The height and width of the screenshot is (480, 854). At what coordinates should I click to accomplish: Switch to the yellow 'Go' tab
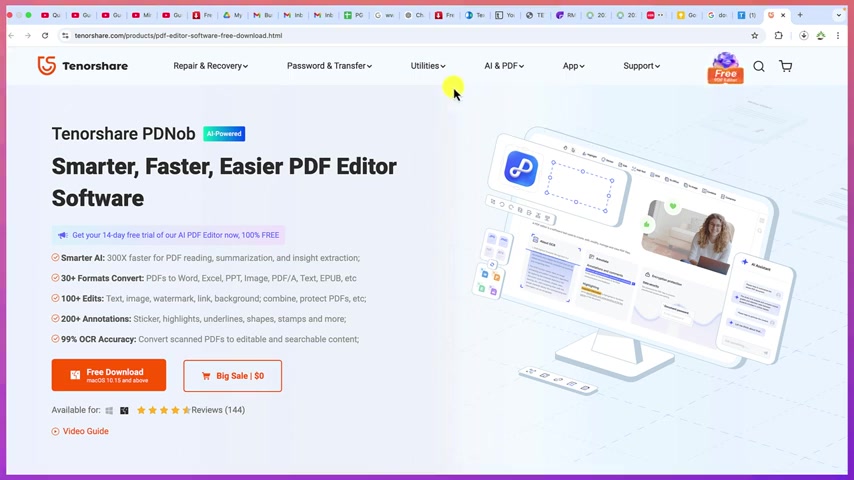(686, 15)
